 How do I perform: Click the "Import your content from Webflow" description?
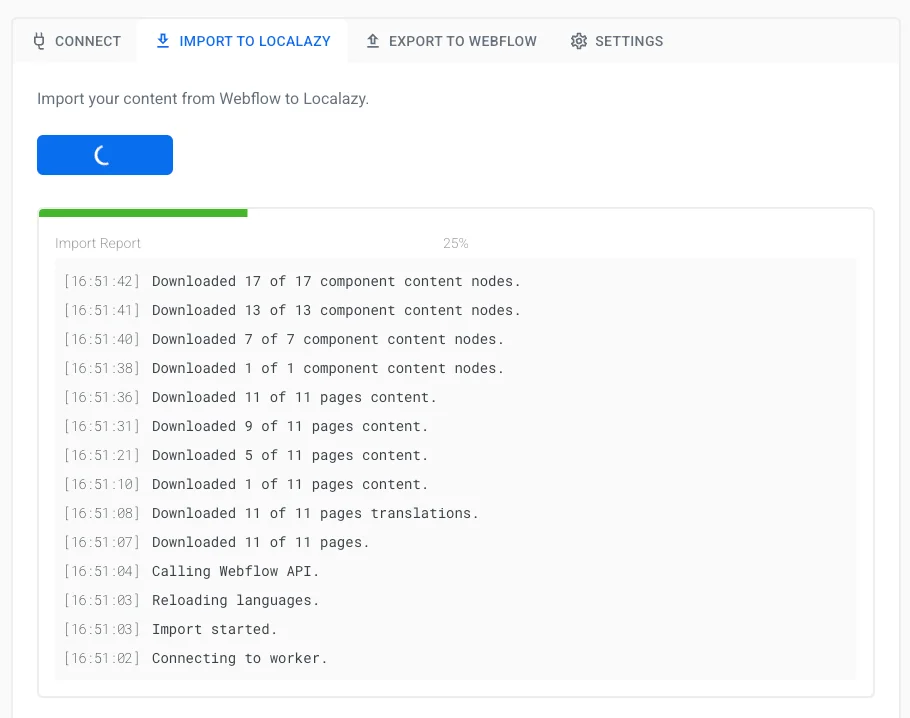tap(203, 99)
